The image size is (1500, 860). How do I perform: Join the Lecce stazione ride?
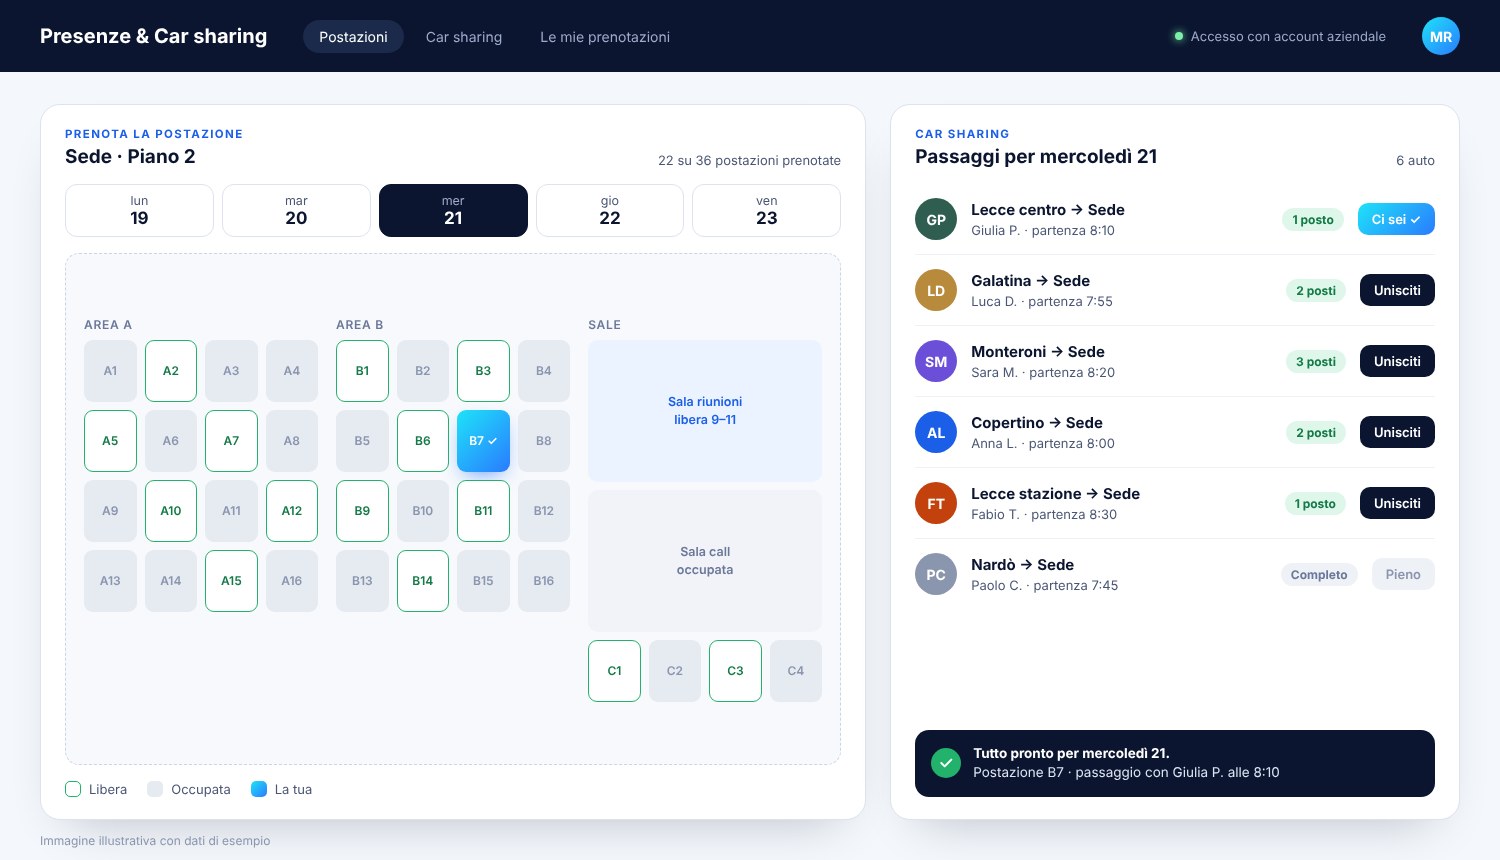pos(1397,503)
